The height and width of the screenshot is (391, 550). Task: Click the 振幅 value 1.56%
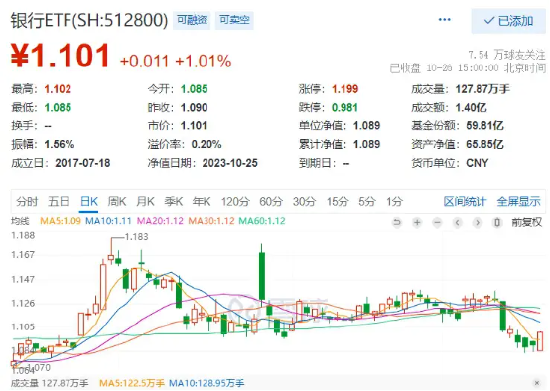(59, 144)
